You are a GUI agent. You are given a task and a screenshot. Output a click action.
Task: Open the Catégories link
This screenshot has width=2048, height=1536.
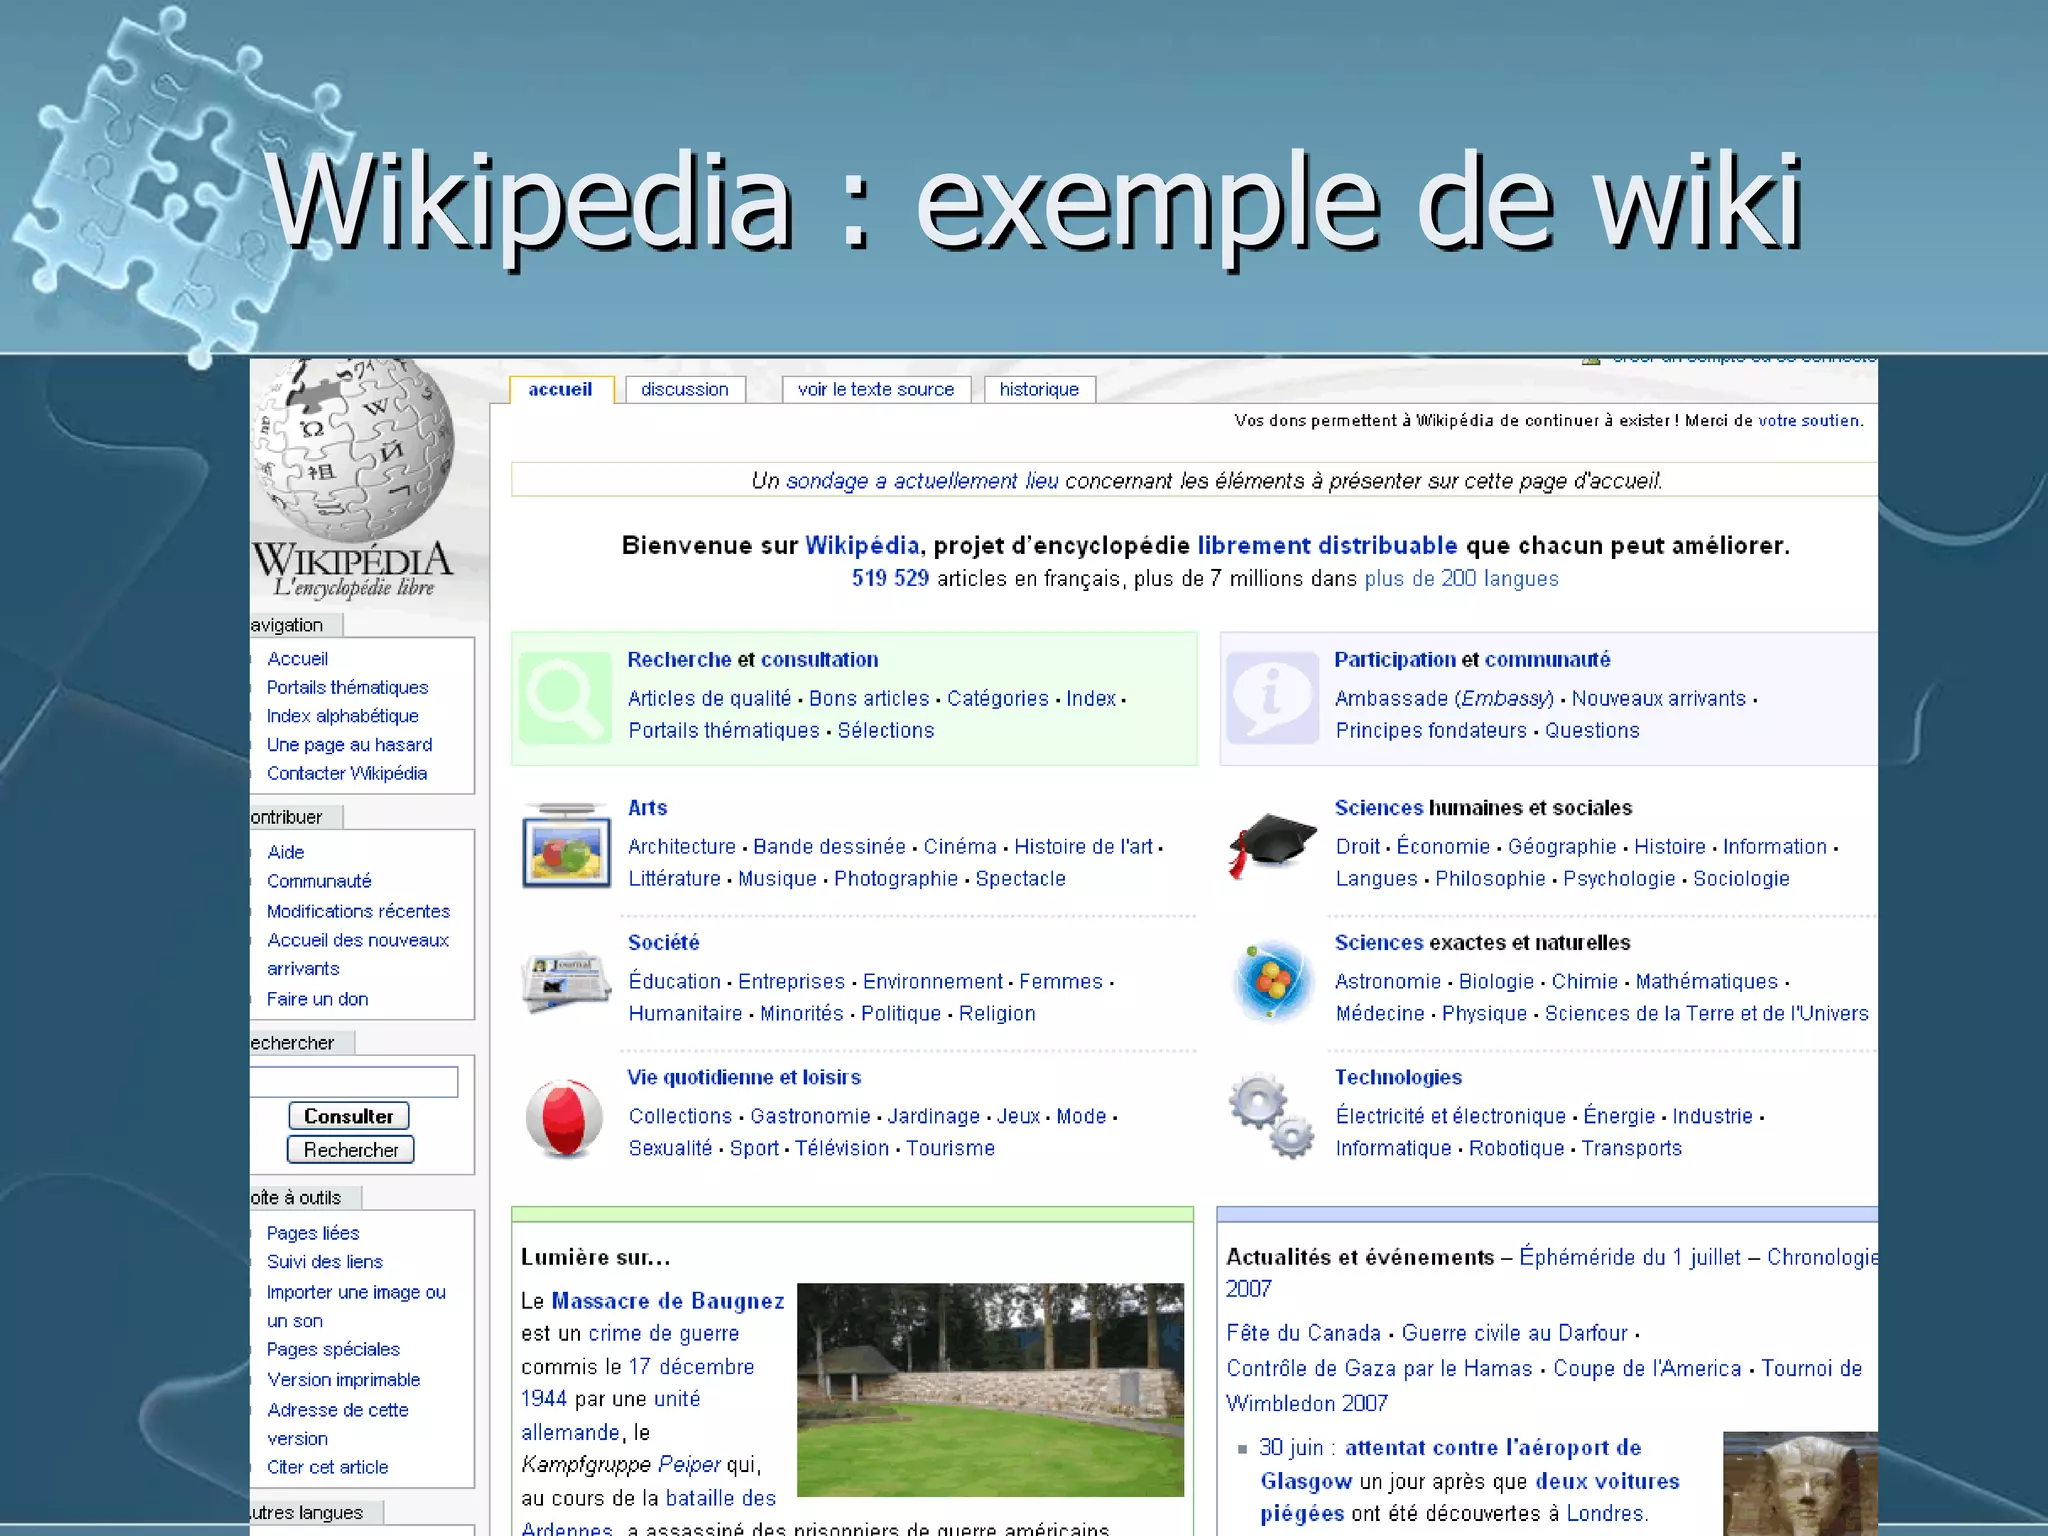pyautogui.click(x=997, y=699)
